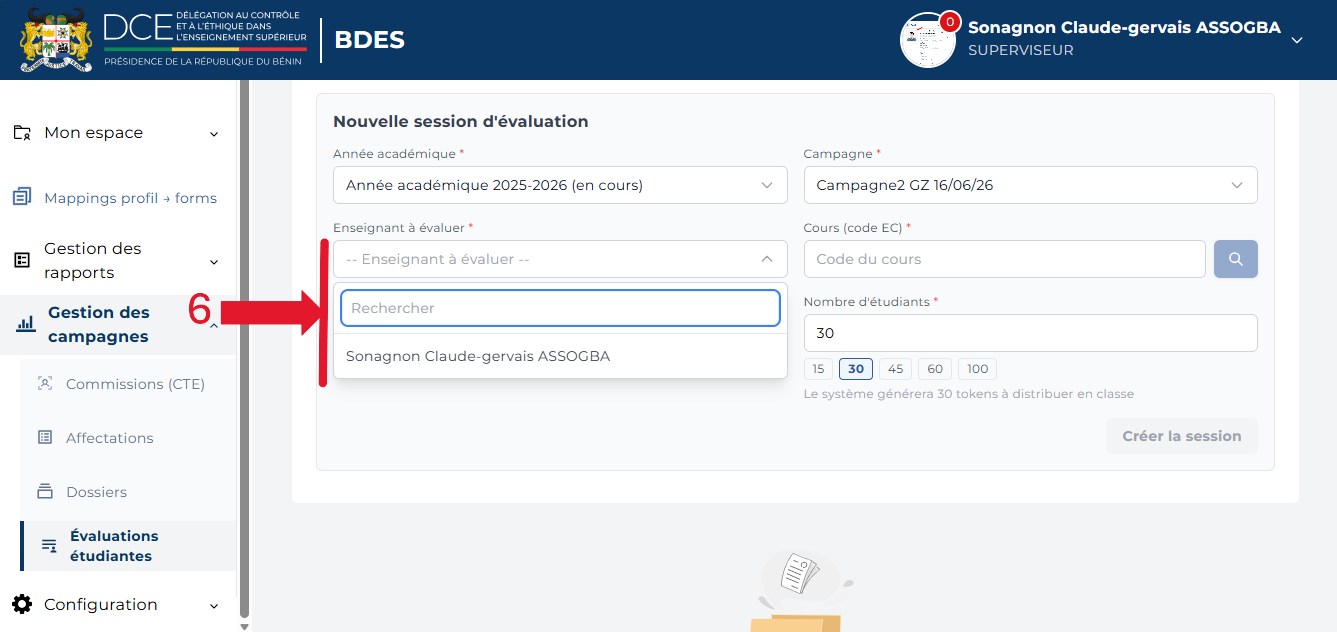1337x632 pixels.
Task: Click the sidebar scroll down arrow
Action: [244, 626]
